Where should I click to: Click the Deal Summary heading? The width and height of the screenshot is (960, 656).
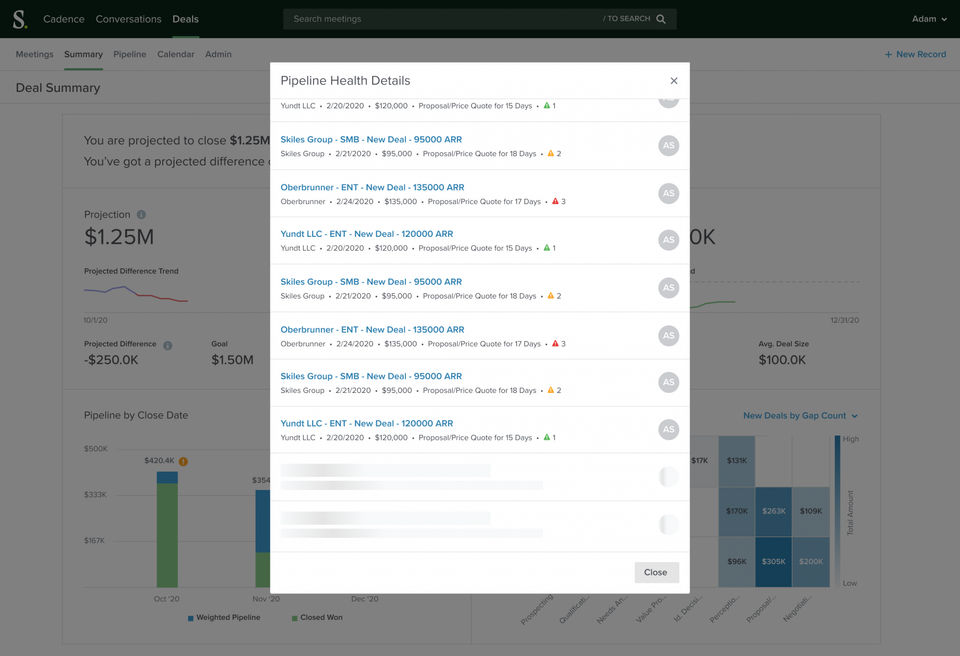(x=58, y=88)
